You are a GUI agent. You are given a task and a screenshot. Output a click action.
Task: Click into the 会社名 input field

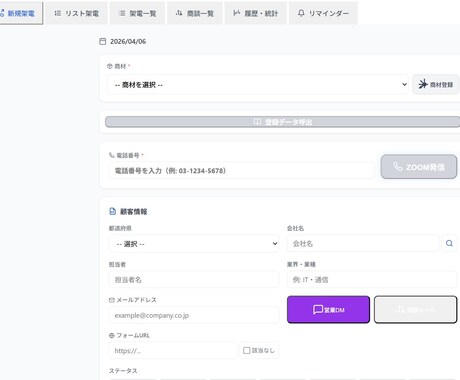tap(363, 243)
